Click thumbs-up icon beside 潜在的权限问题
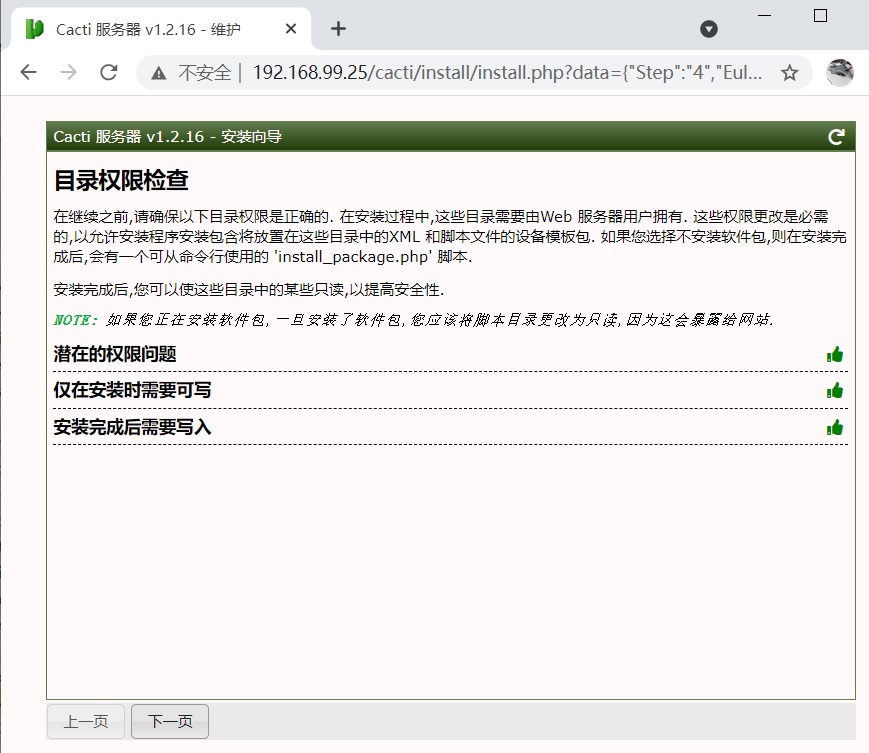Viewport: 869px width, 753px height. (835, 354)
